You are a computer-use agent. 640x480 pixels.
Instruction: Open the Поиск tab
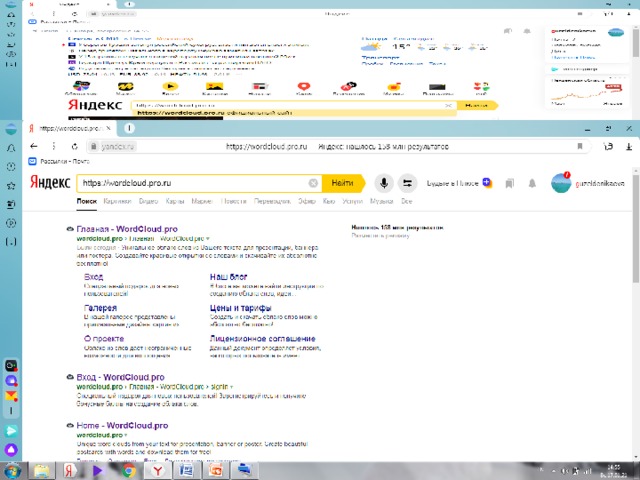click(87, 201)
